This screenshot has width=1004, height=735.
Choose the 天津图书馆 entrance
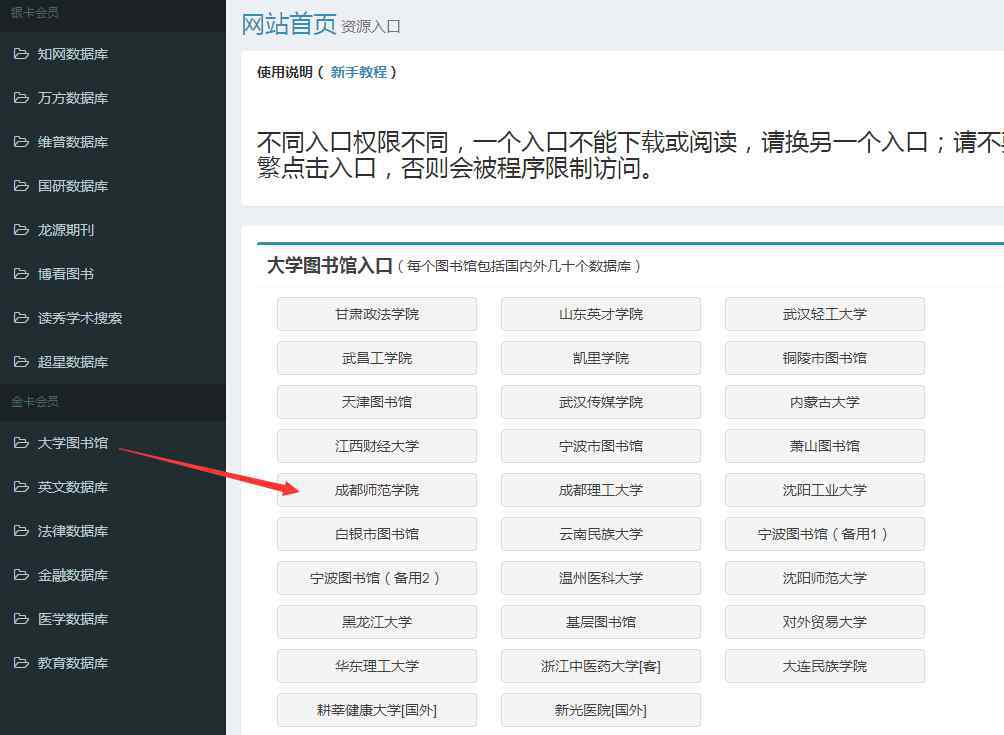click(377, 402)
